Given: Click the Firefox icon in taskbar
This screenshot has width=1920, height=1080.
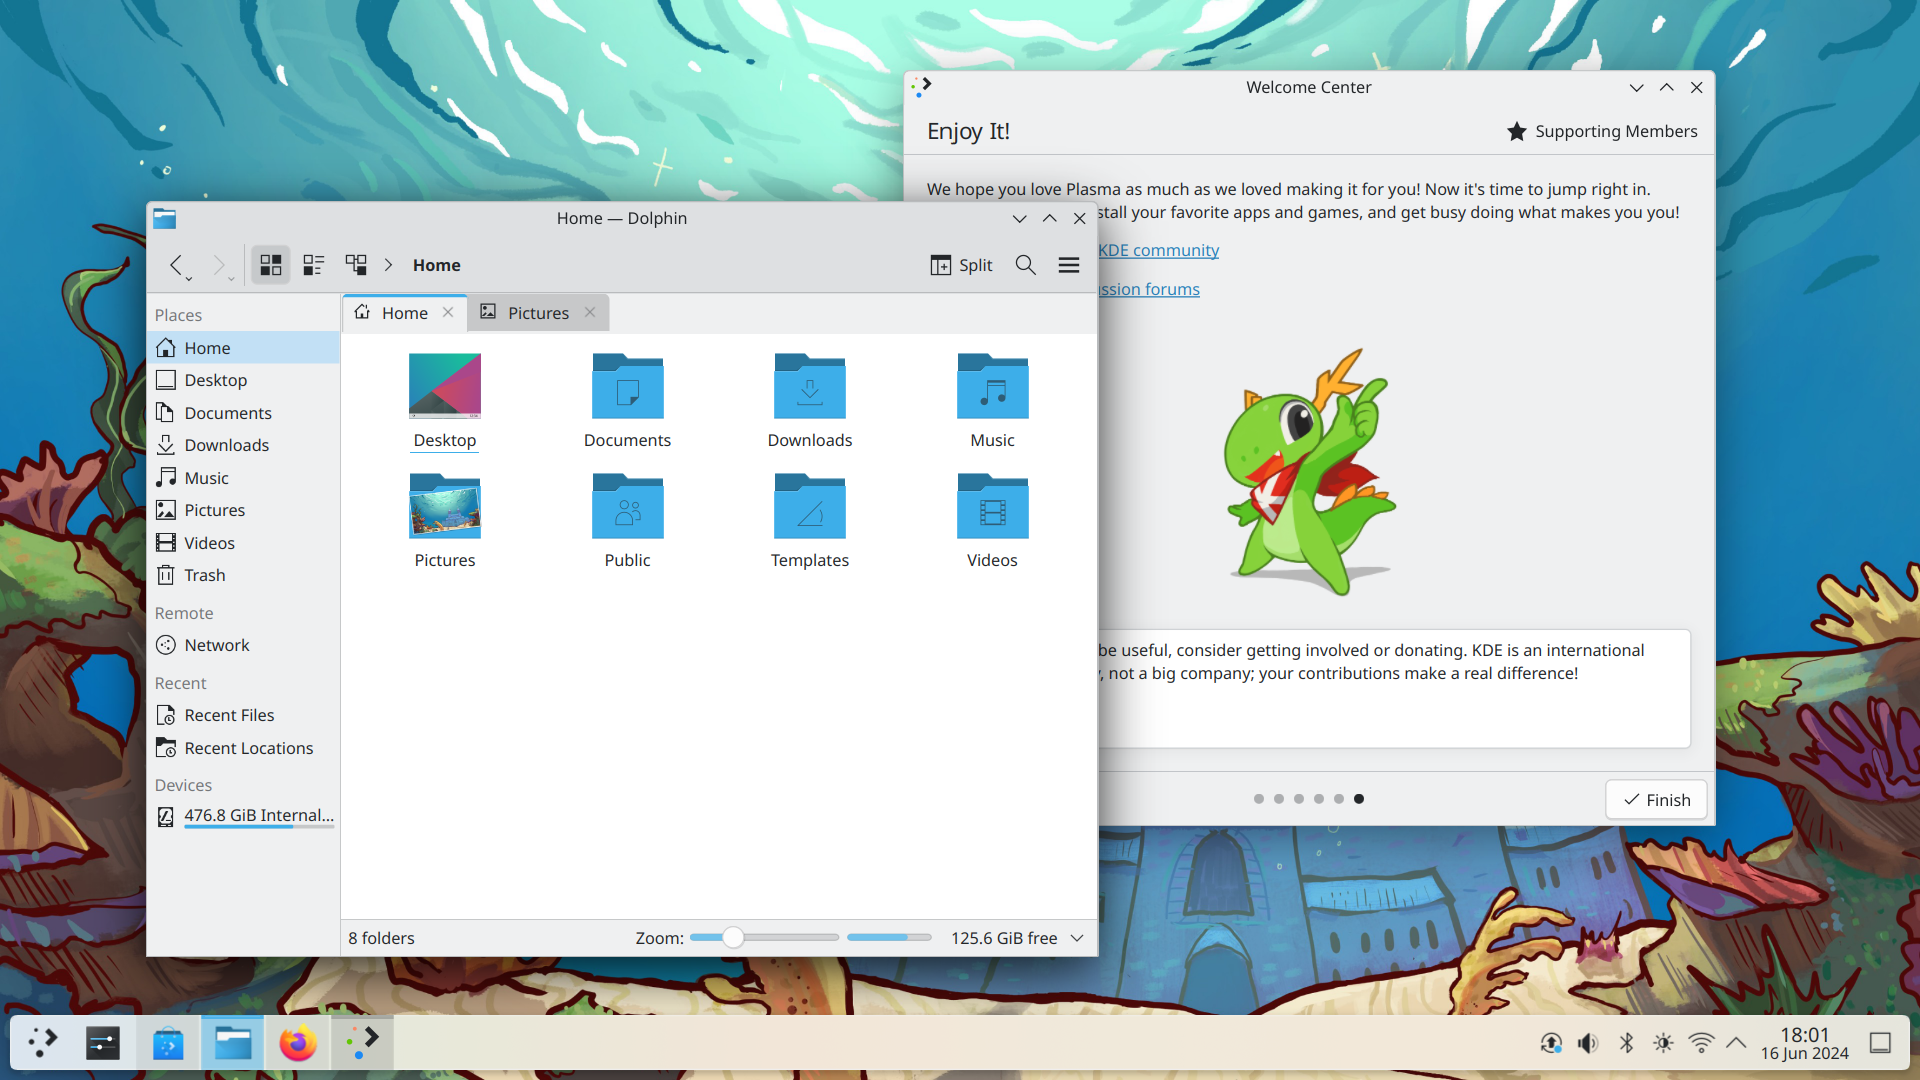Looking at the screenshot, I should coord(295,1042).
